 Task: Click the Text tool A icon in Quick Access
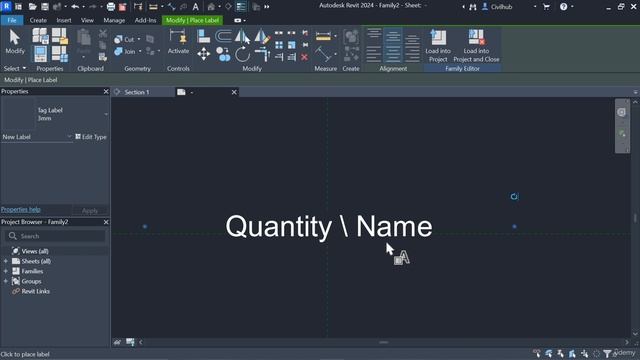click(196, 7)
